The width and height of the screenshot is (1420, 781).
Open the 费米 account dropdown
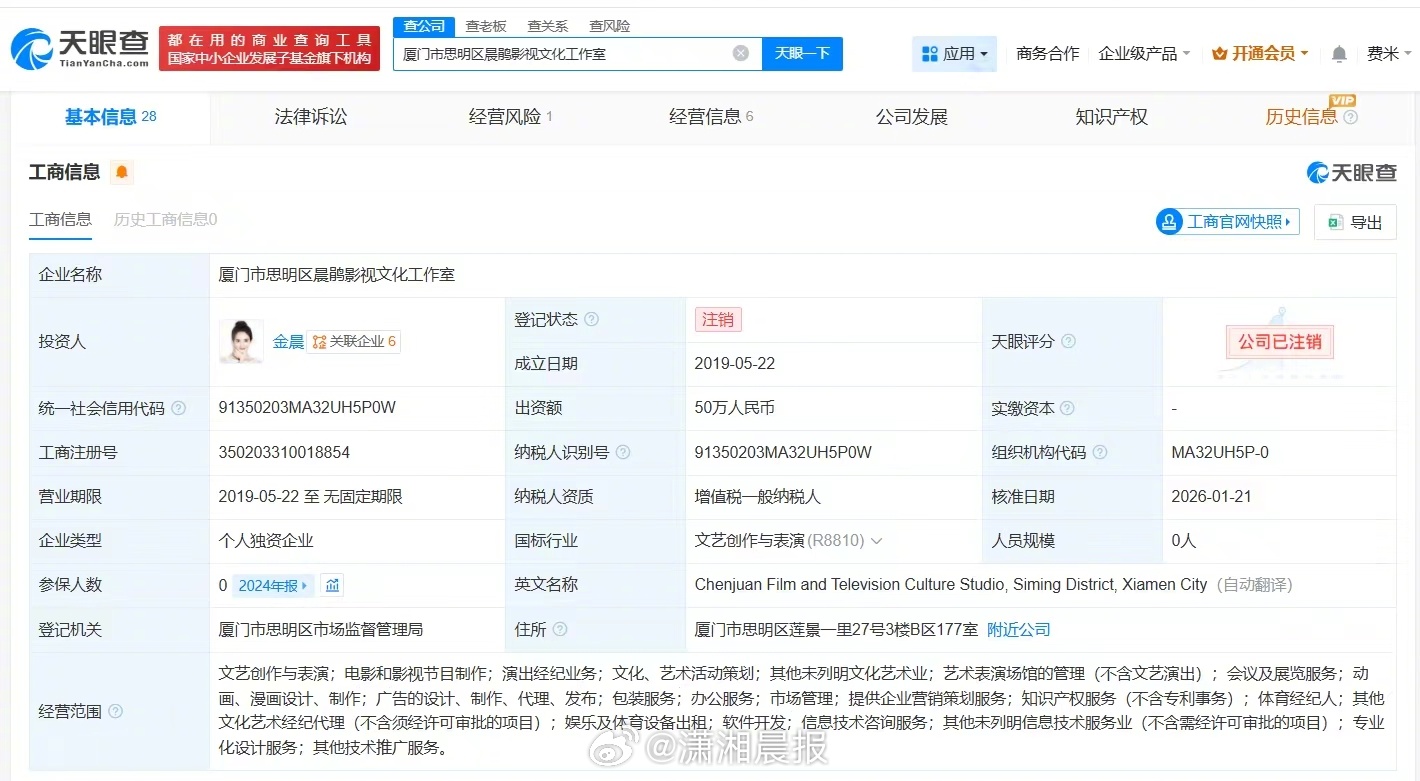coord(1389,53)
